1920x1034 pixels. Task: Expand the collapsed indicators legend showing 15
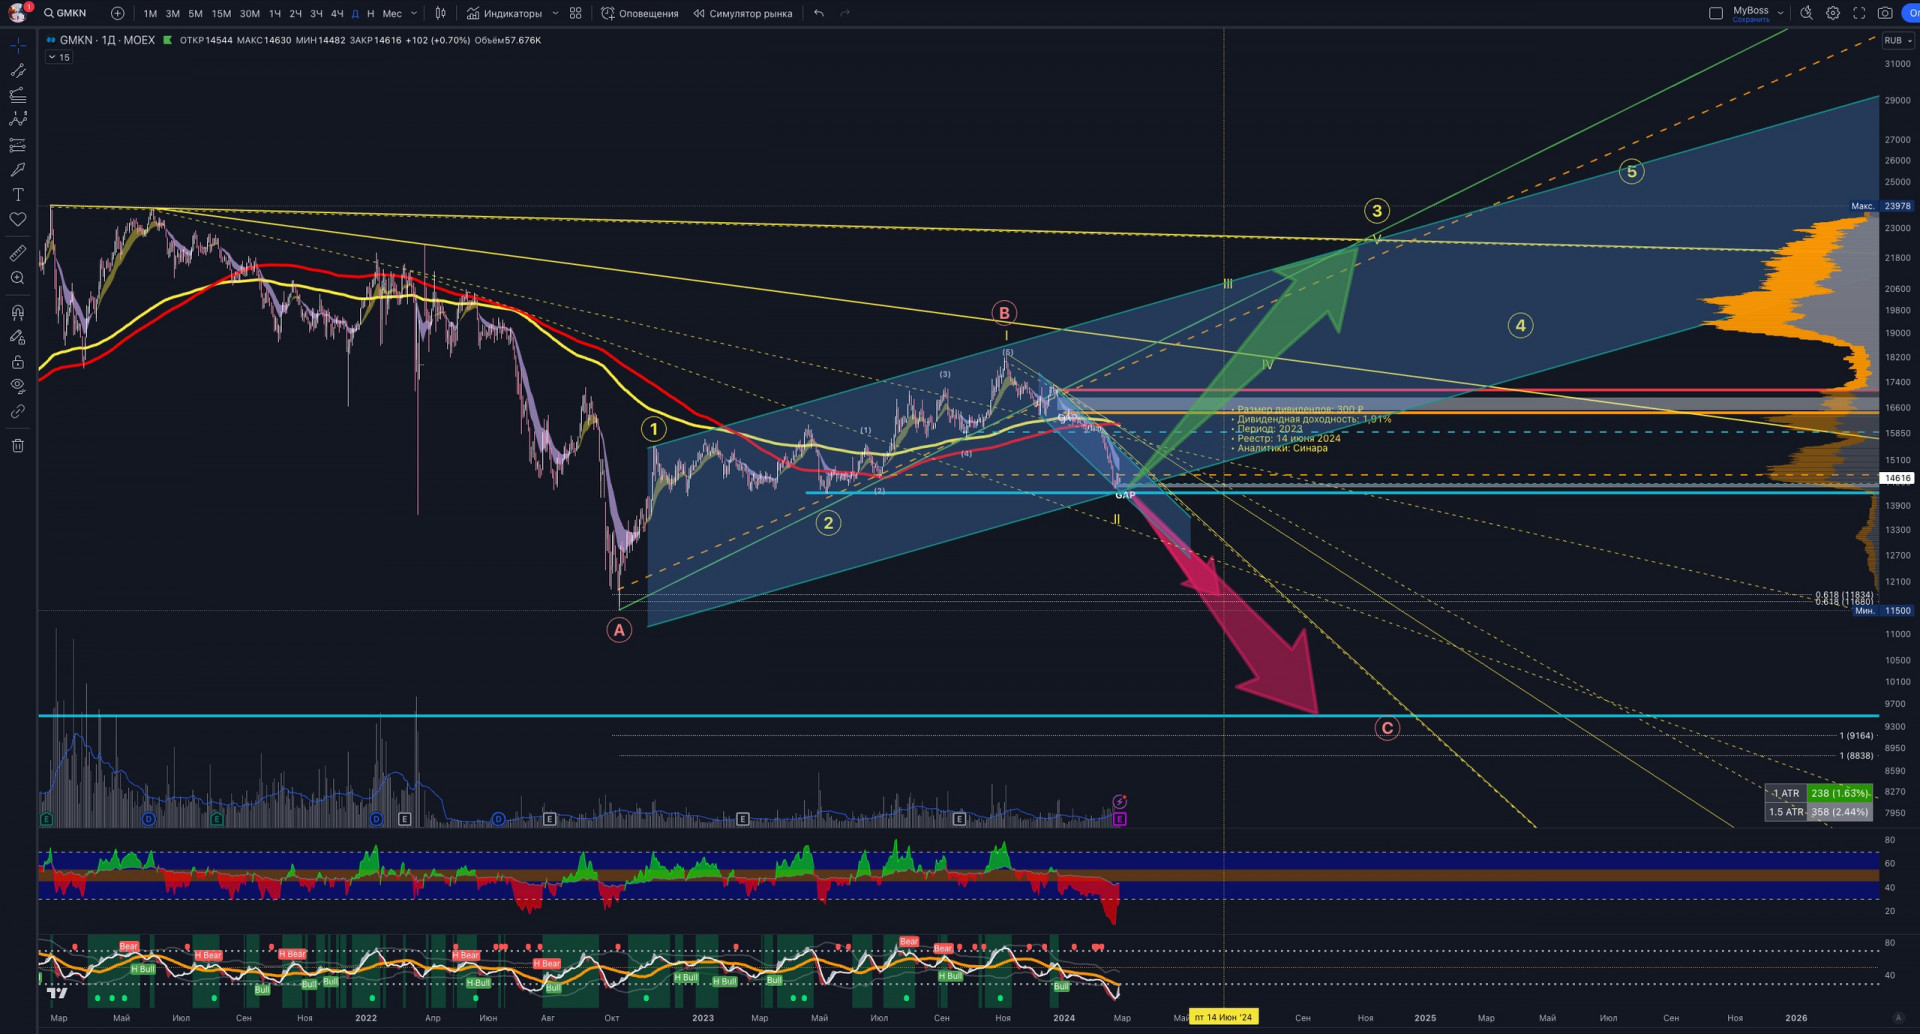click(59, 58)
